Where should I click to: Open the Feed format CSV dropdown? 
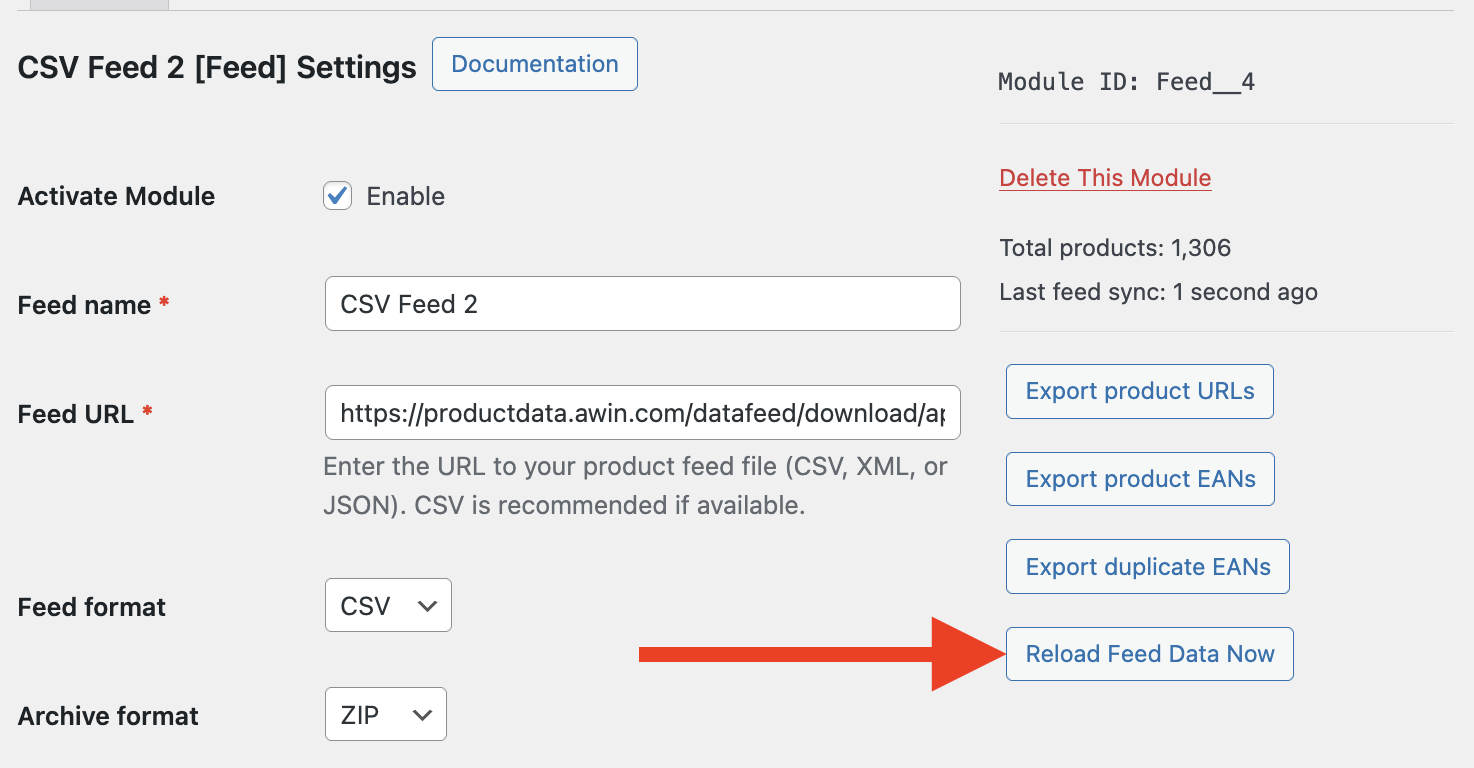[x=388, y=606]
